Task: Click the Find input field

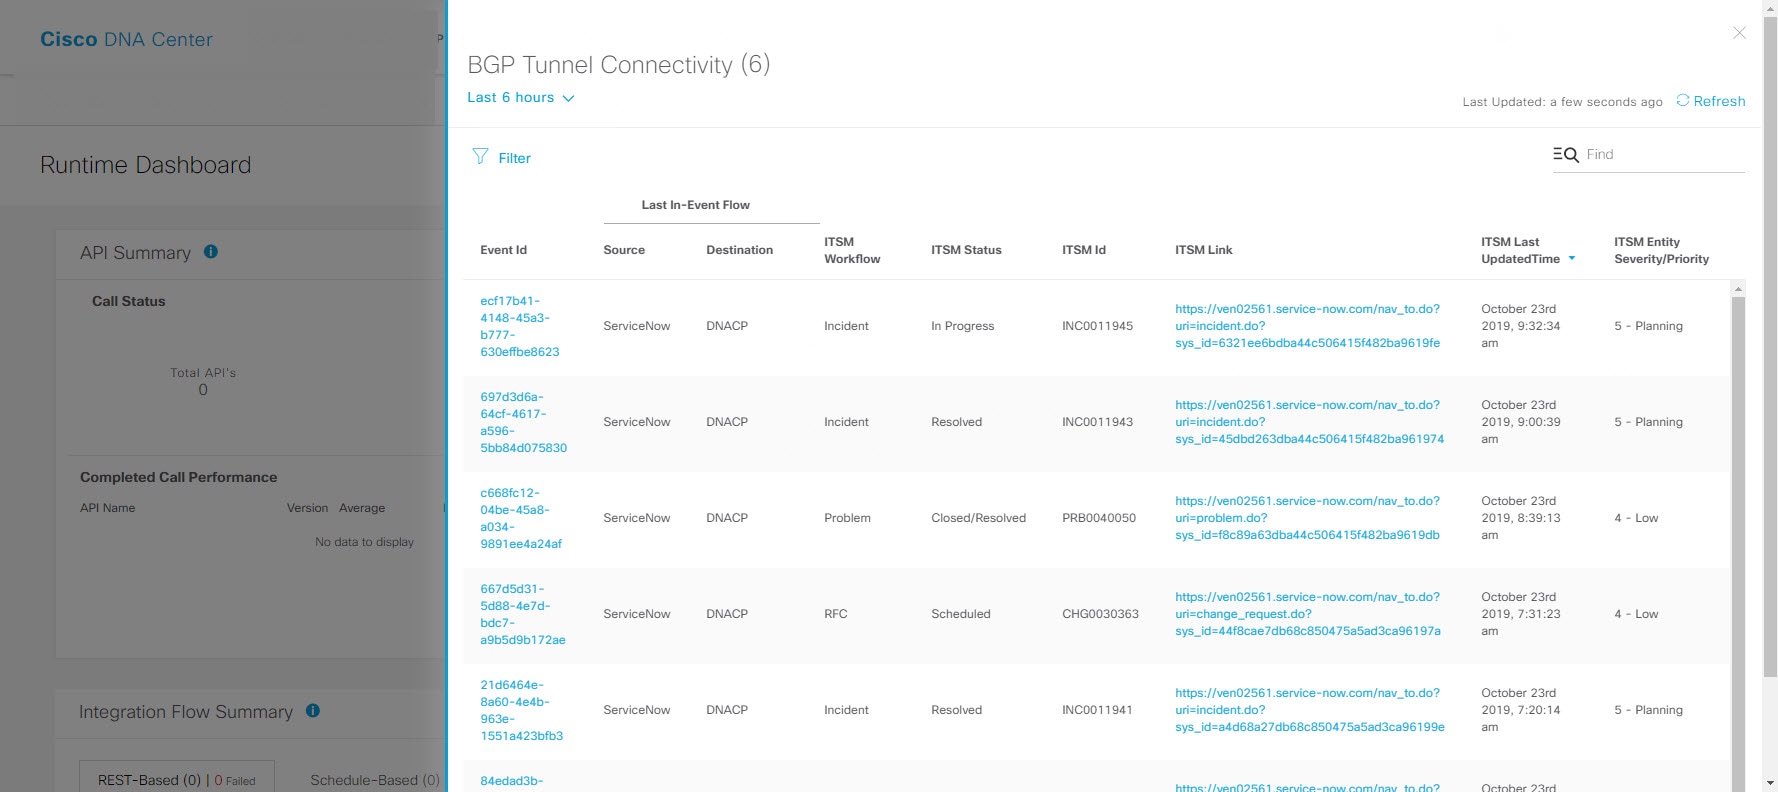Action: tap(1664, 154)
